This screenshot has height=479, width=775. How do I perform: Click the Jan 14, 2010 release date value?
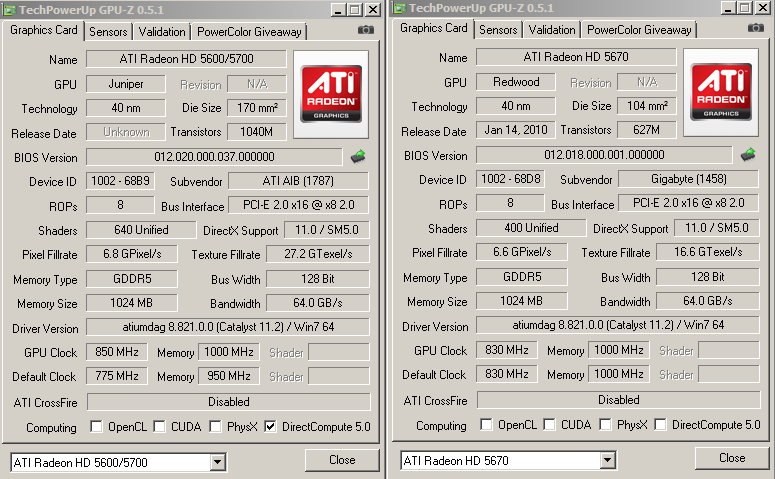click(516, 130)
